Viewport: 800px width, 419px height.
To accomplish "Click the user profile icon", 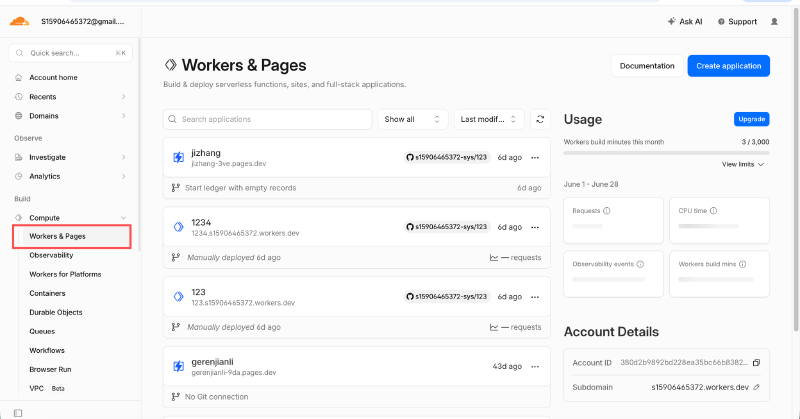I will (x=774, y=21).
